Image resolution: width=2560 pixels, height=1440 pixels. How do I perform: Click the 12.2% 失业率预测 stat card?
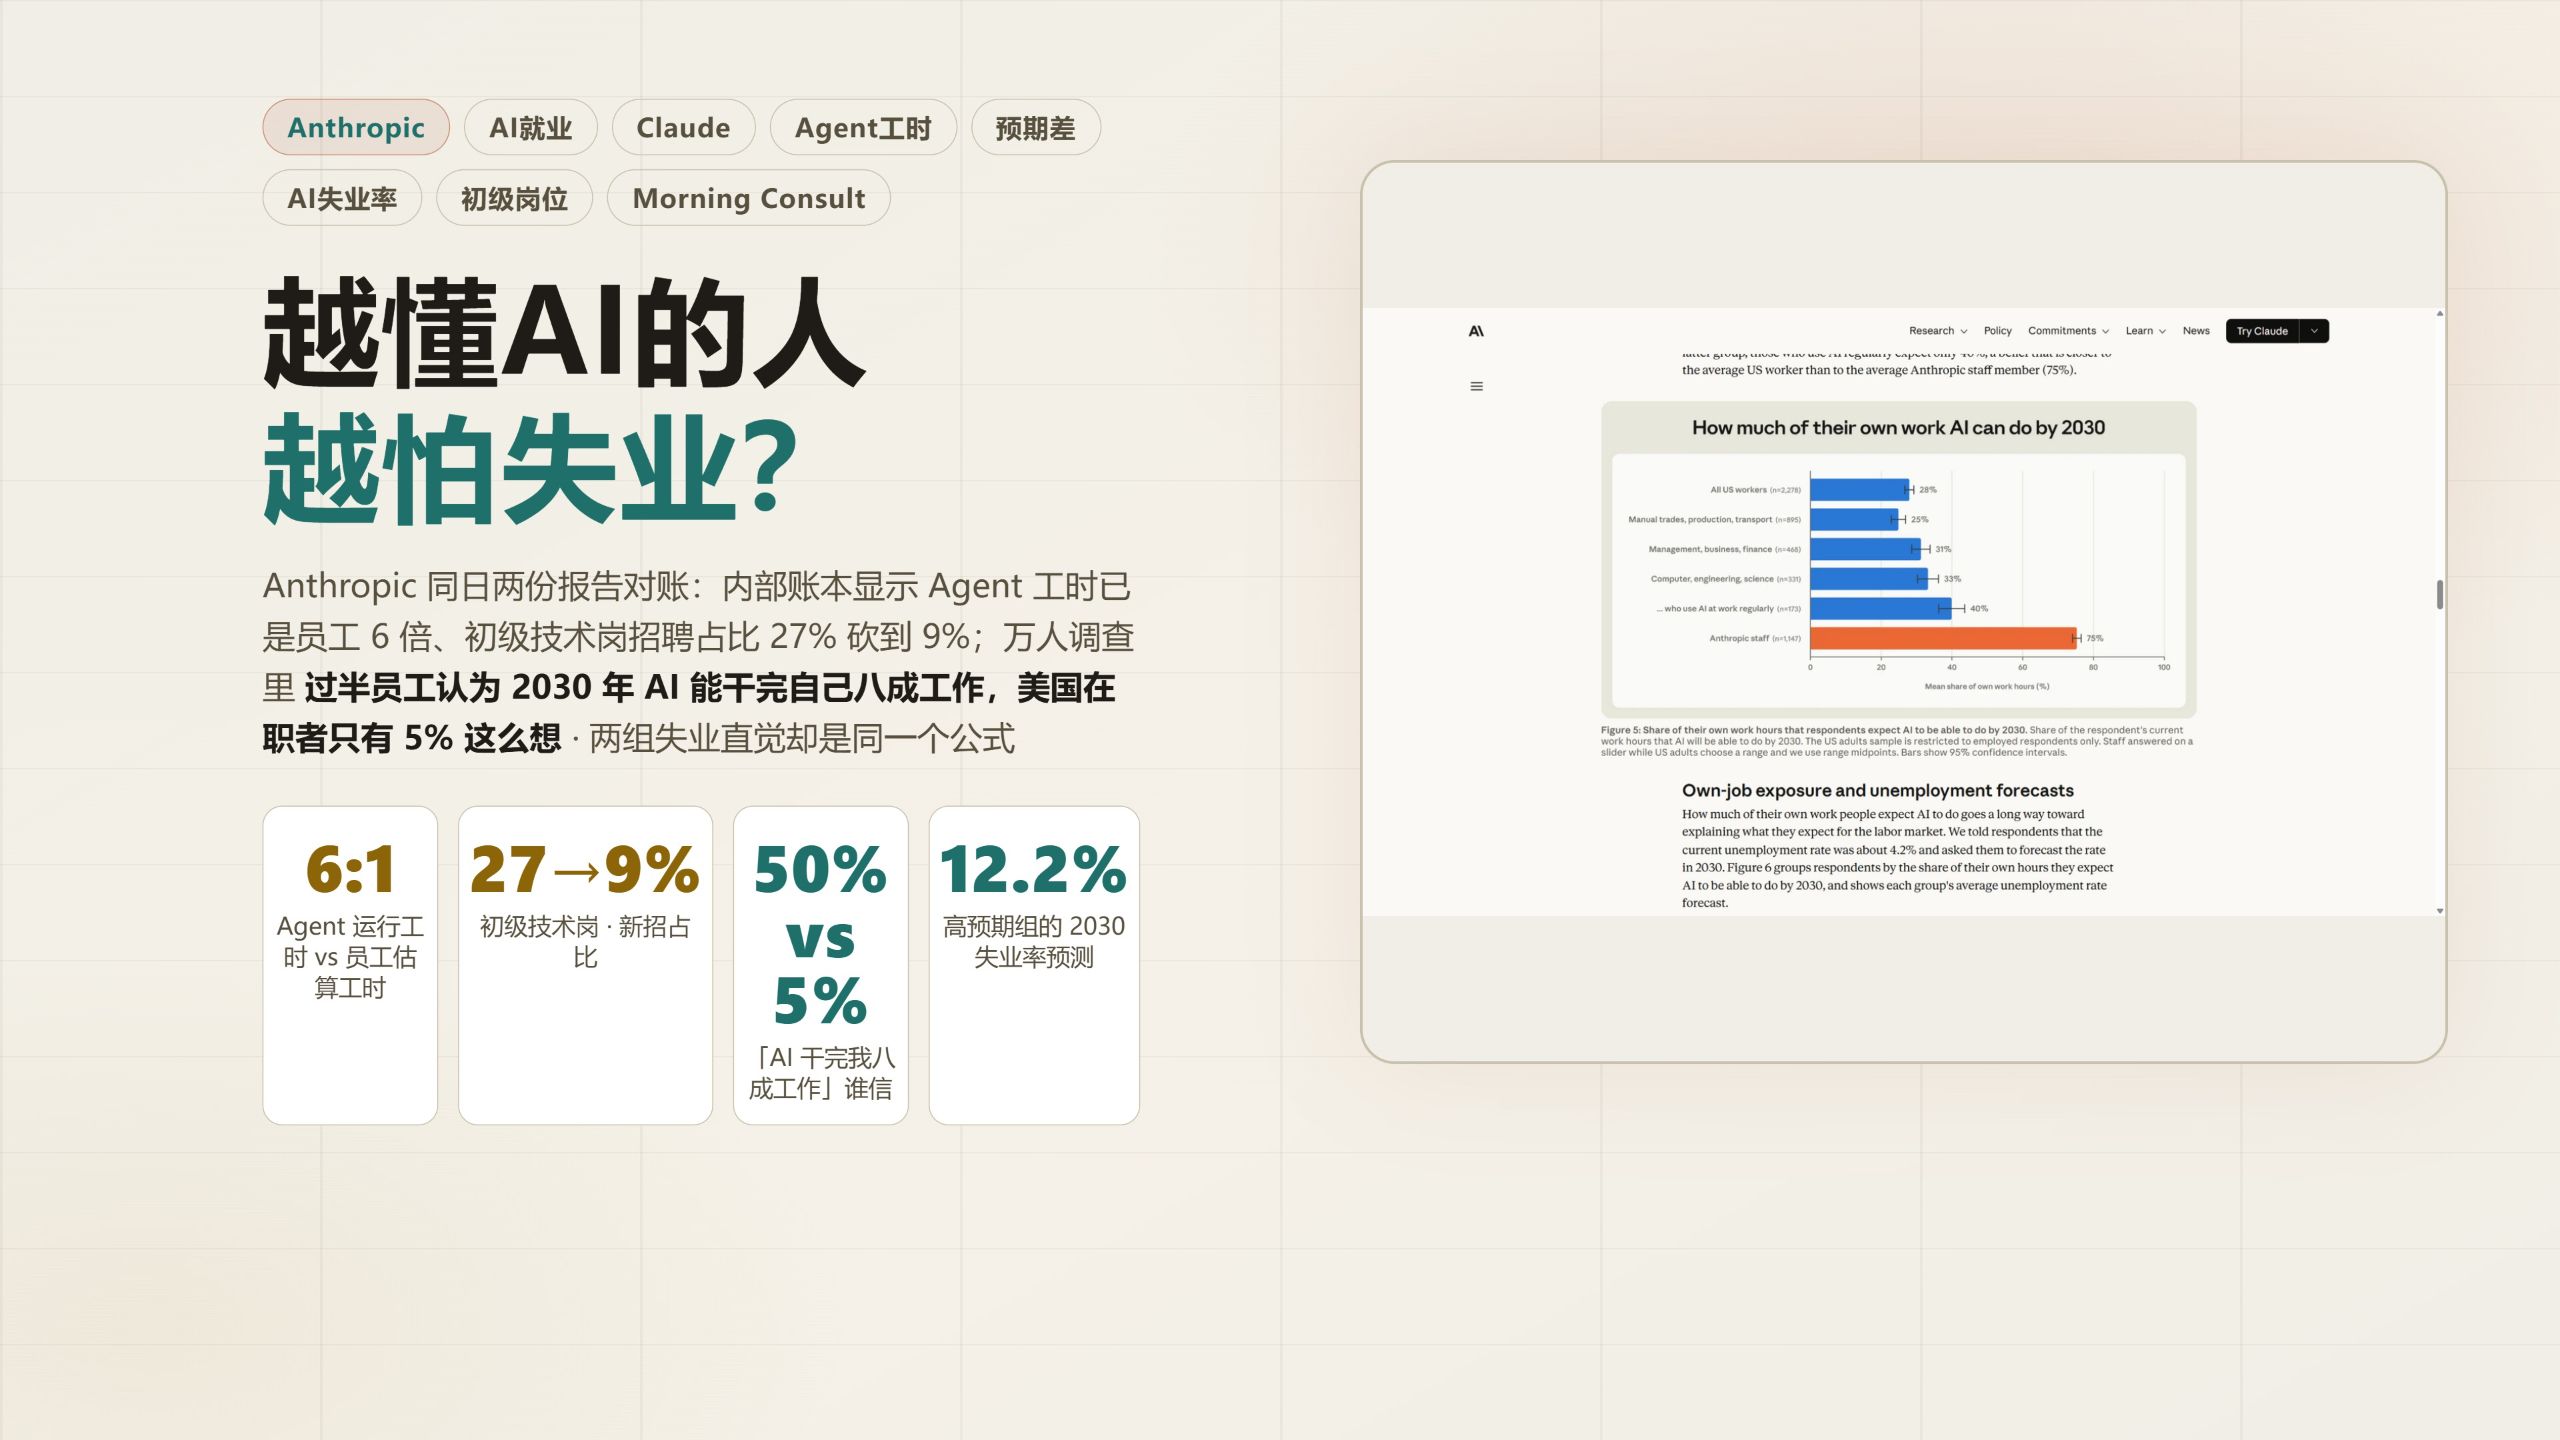coord(1034,965)
